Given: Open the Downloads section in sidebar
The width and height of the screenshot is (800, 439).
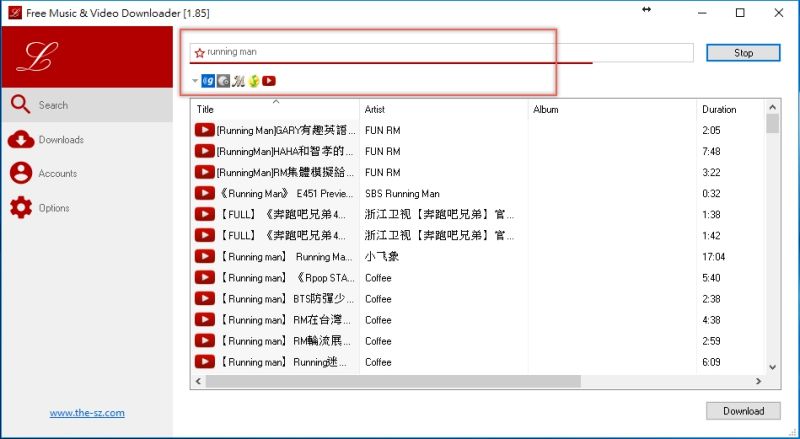Looking at the screenshot, I should [87, 139].
